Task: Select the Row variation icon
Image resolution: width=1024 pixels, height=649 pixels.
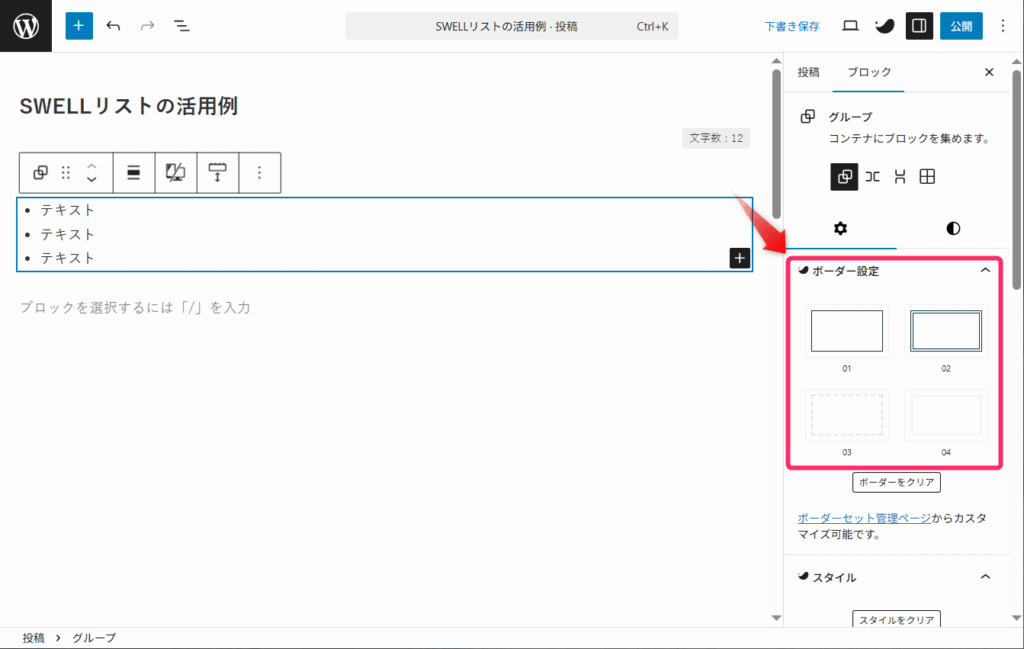Action: tap(872, 176)
